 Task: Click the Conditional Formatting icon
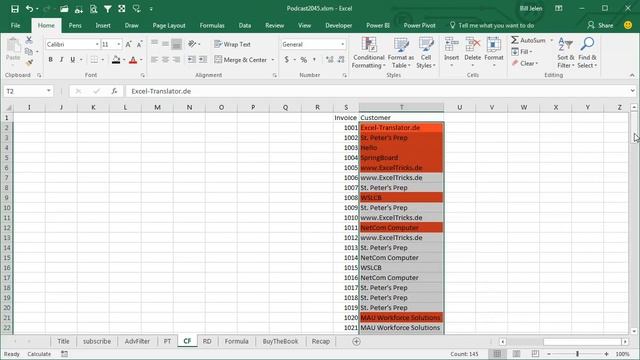coord(369,44)
